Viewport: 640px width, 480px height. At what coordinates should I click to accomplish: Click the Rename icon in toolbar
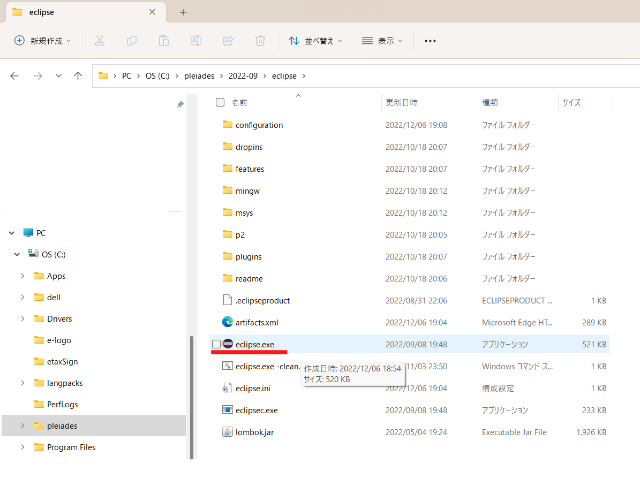pos(196,41)
